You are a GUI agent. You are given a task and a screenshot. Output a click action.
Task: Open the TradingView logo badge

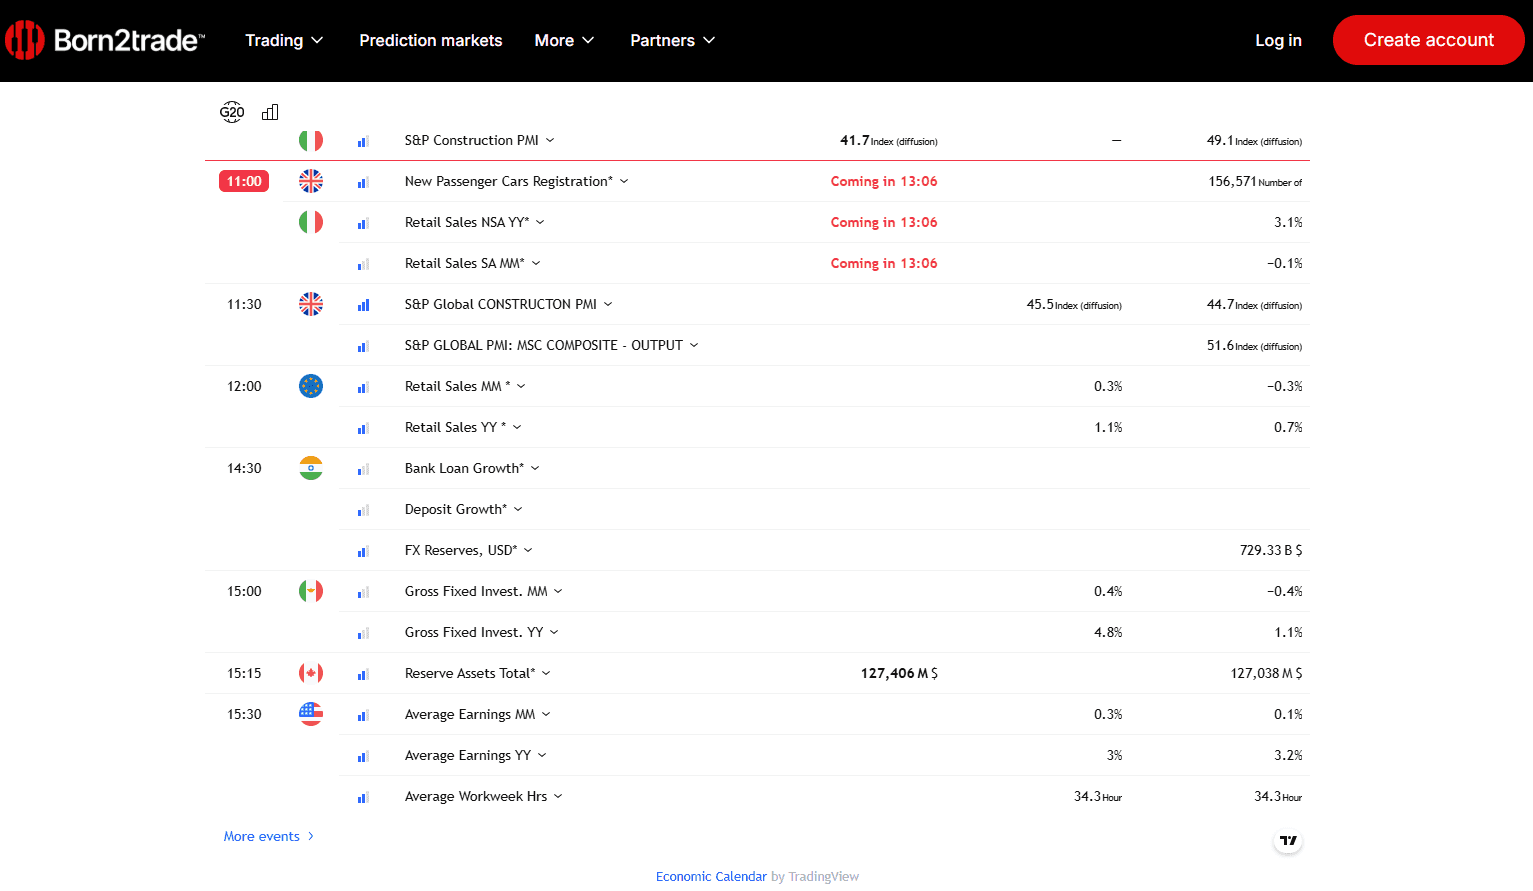pos(1288,840)
